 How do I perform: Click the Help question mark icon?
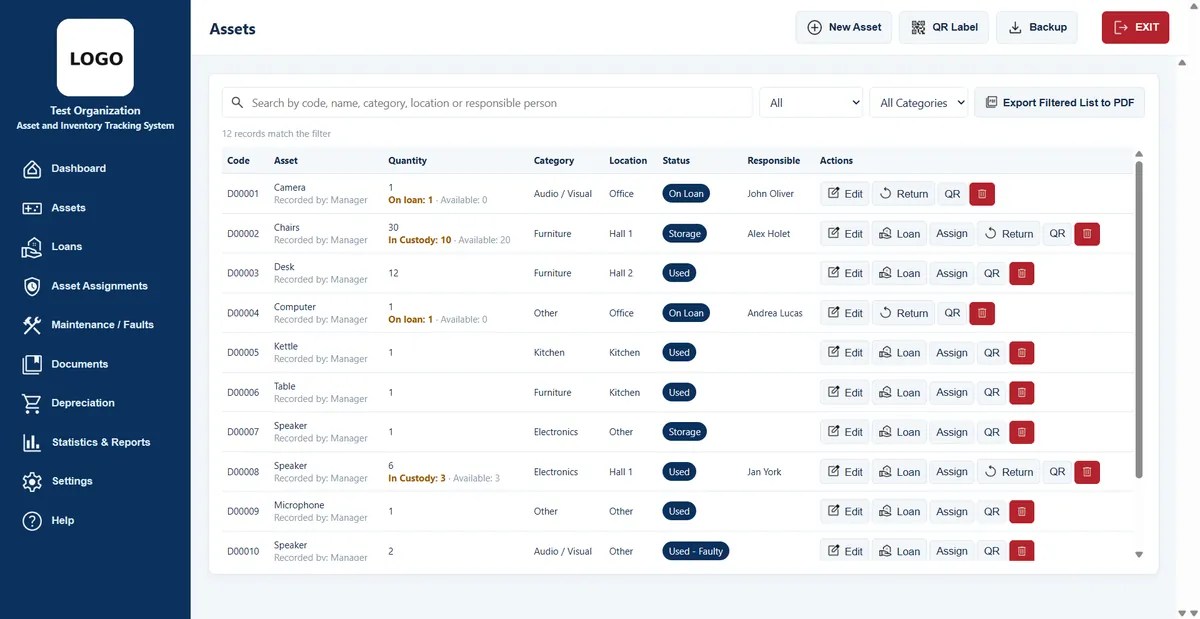coord(32,521)
